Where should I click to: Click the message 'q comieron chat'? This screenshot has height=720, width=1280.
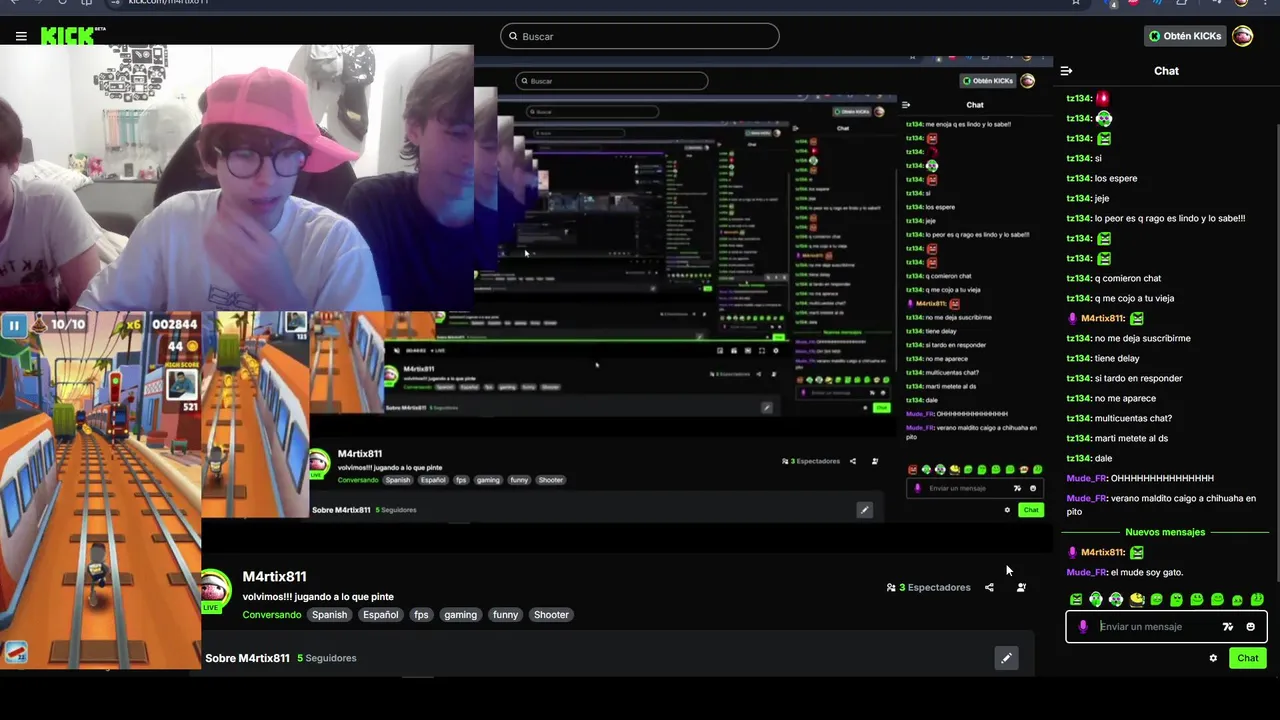pos(1128,279)
